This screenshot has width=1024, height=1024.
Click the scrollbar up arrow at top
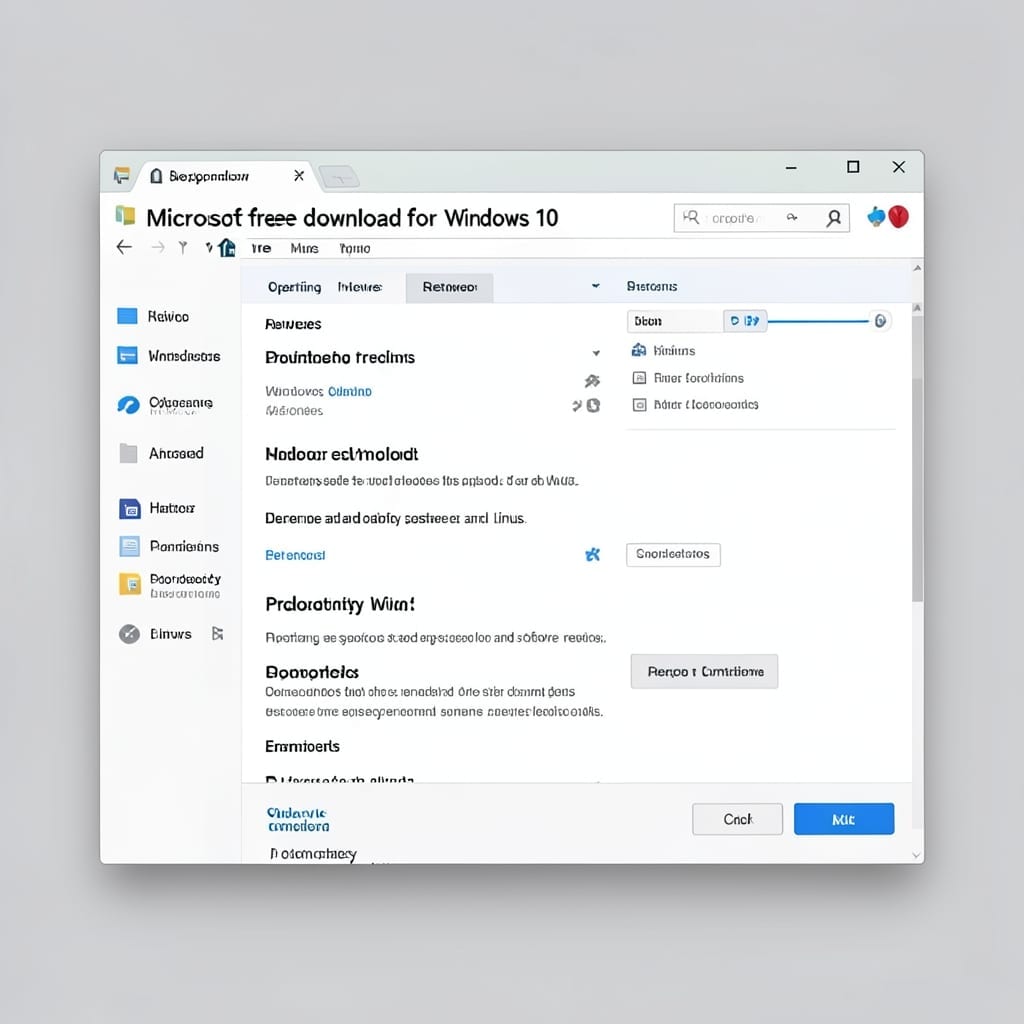point(918,268)
